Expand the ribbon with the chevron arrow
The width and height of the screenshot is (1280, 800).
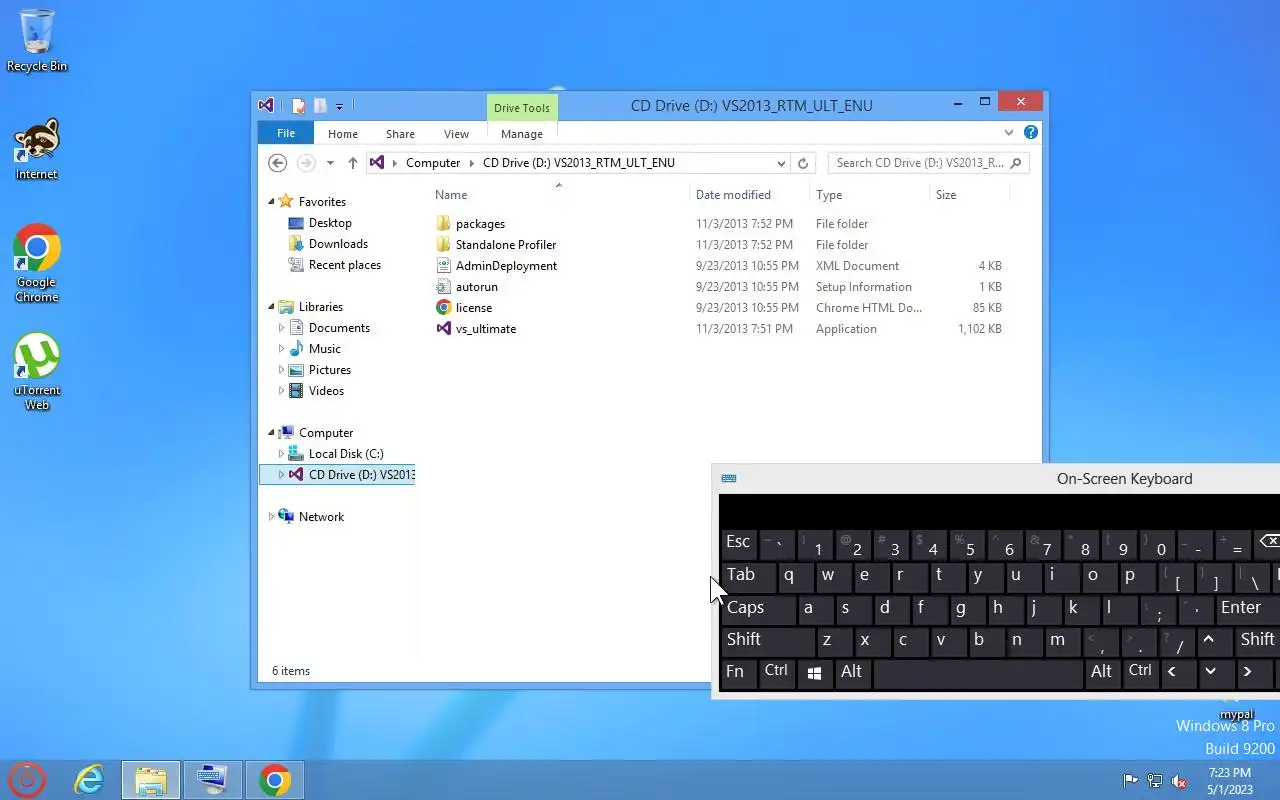pos(1009,132)
